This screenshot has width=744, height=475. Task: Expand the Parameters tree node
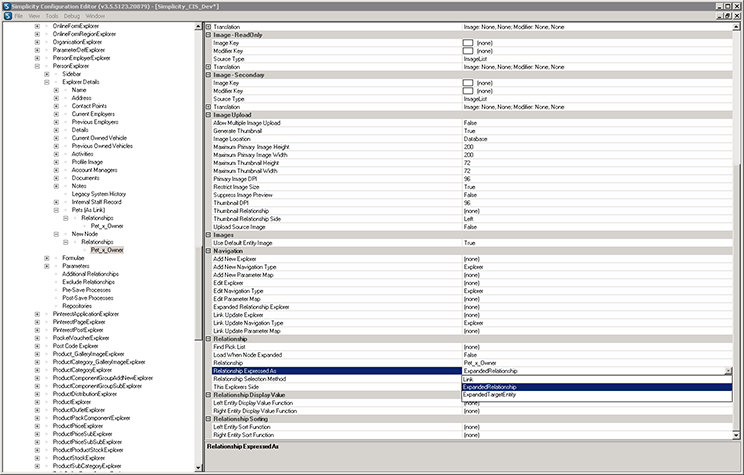point(46,266)
